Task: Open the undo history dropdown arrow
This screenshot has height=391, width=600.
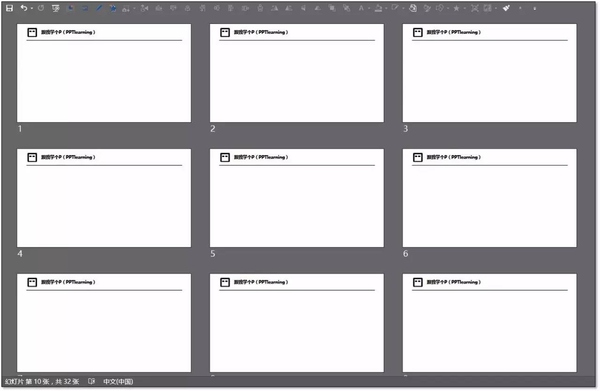Action: tap(32, 8)
